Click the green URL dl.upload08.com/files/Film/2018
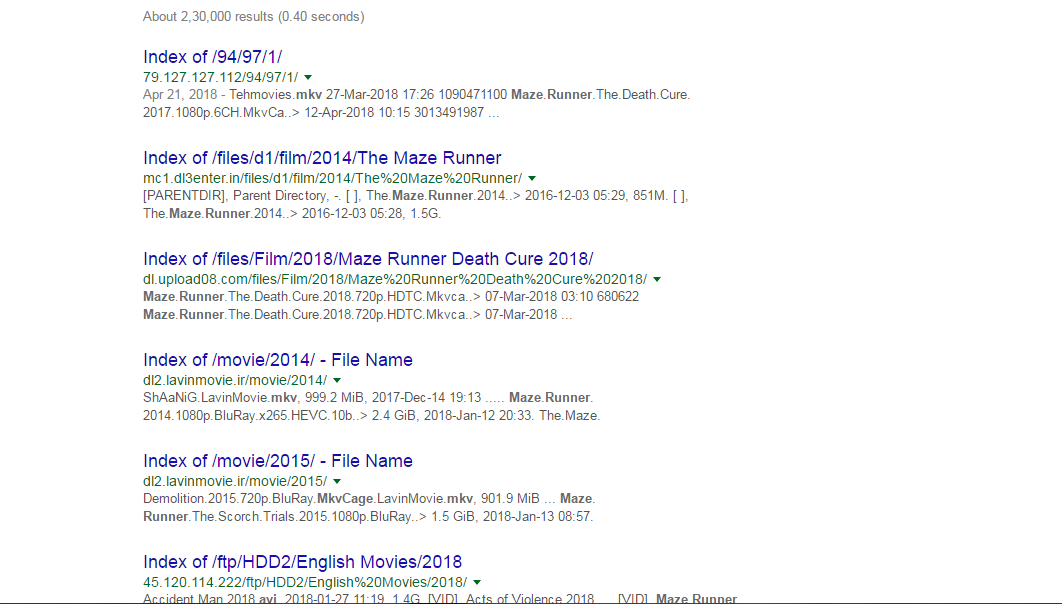Image resolution: width=1062 pixels, height=604 pixels. [395, 279]
